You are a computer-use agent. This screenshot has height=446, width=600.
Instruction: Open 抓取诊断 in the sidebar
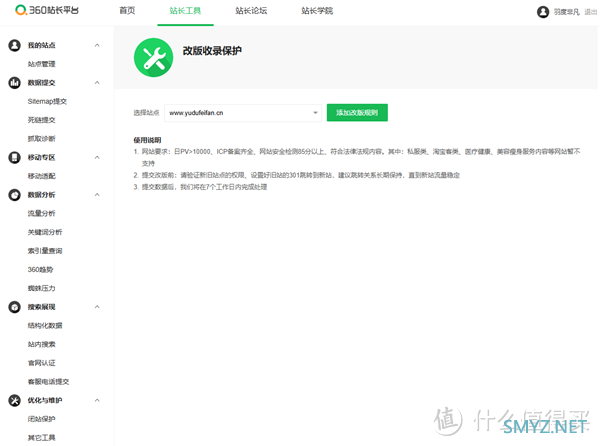tap(41, 138)
